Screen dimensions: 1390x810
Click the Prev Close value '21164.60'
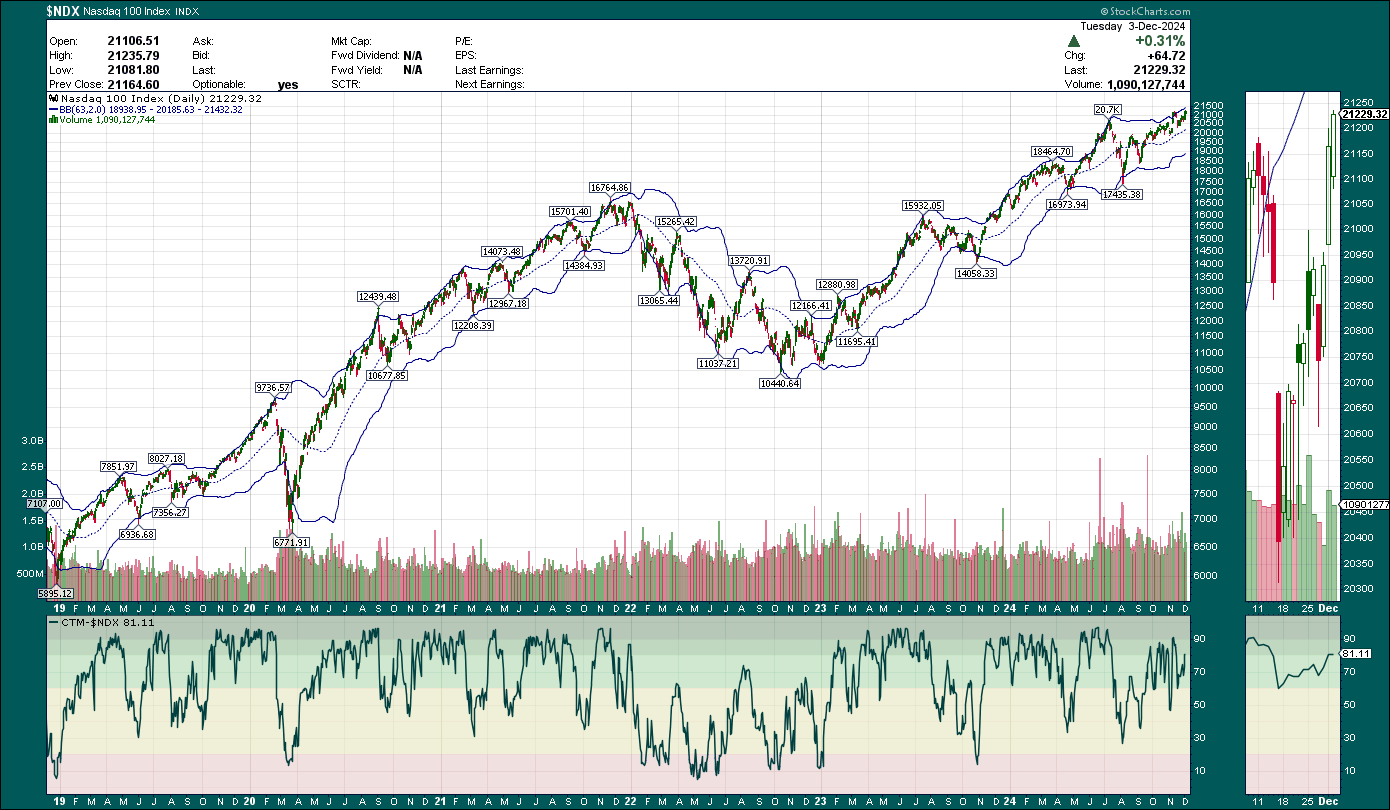133,85
